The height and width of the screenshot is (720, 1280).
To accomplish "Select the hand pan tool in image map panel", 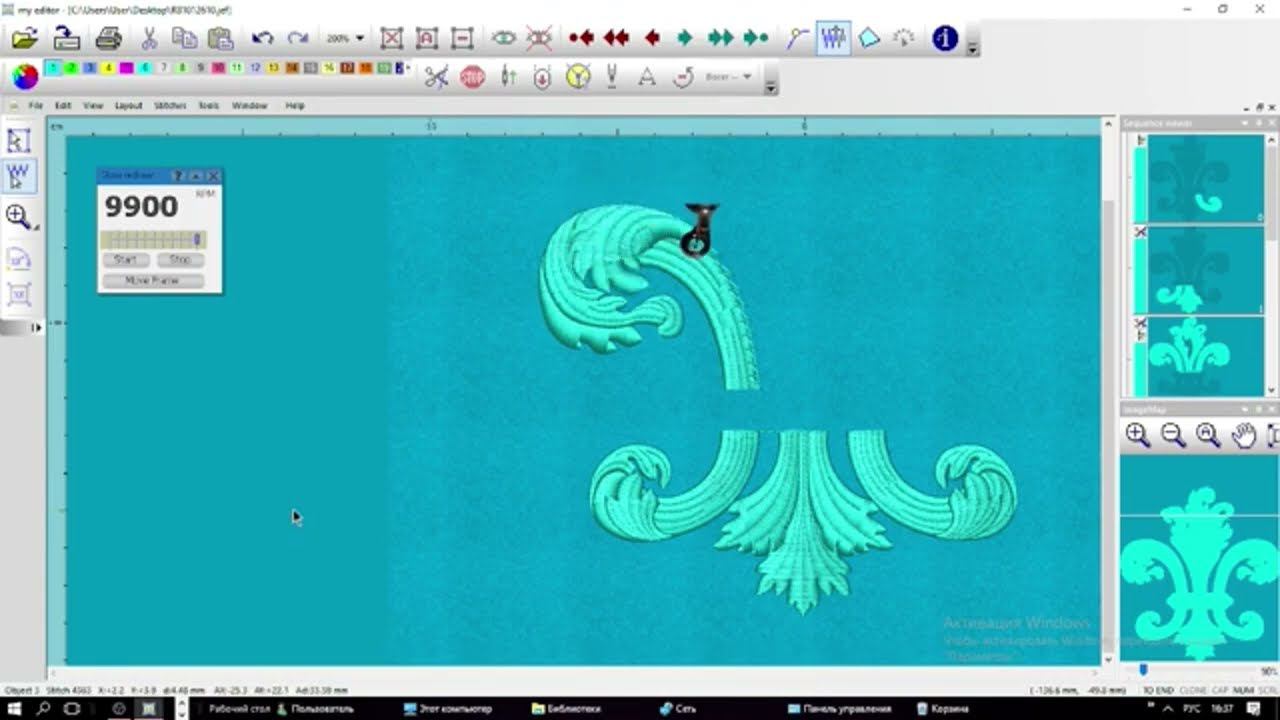I will coord(1243,435).
